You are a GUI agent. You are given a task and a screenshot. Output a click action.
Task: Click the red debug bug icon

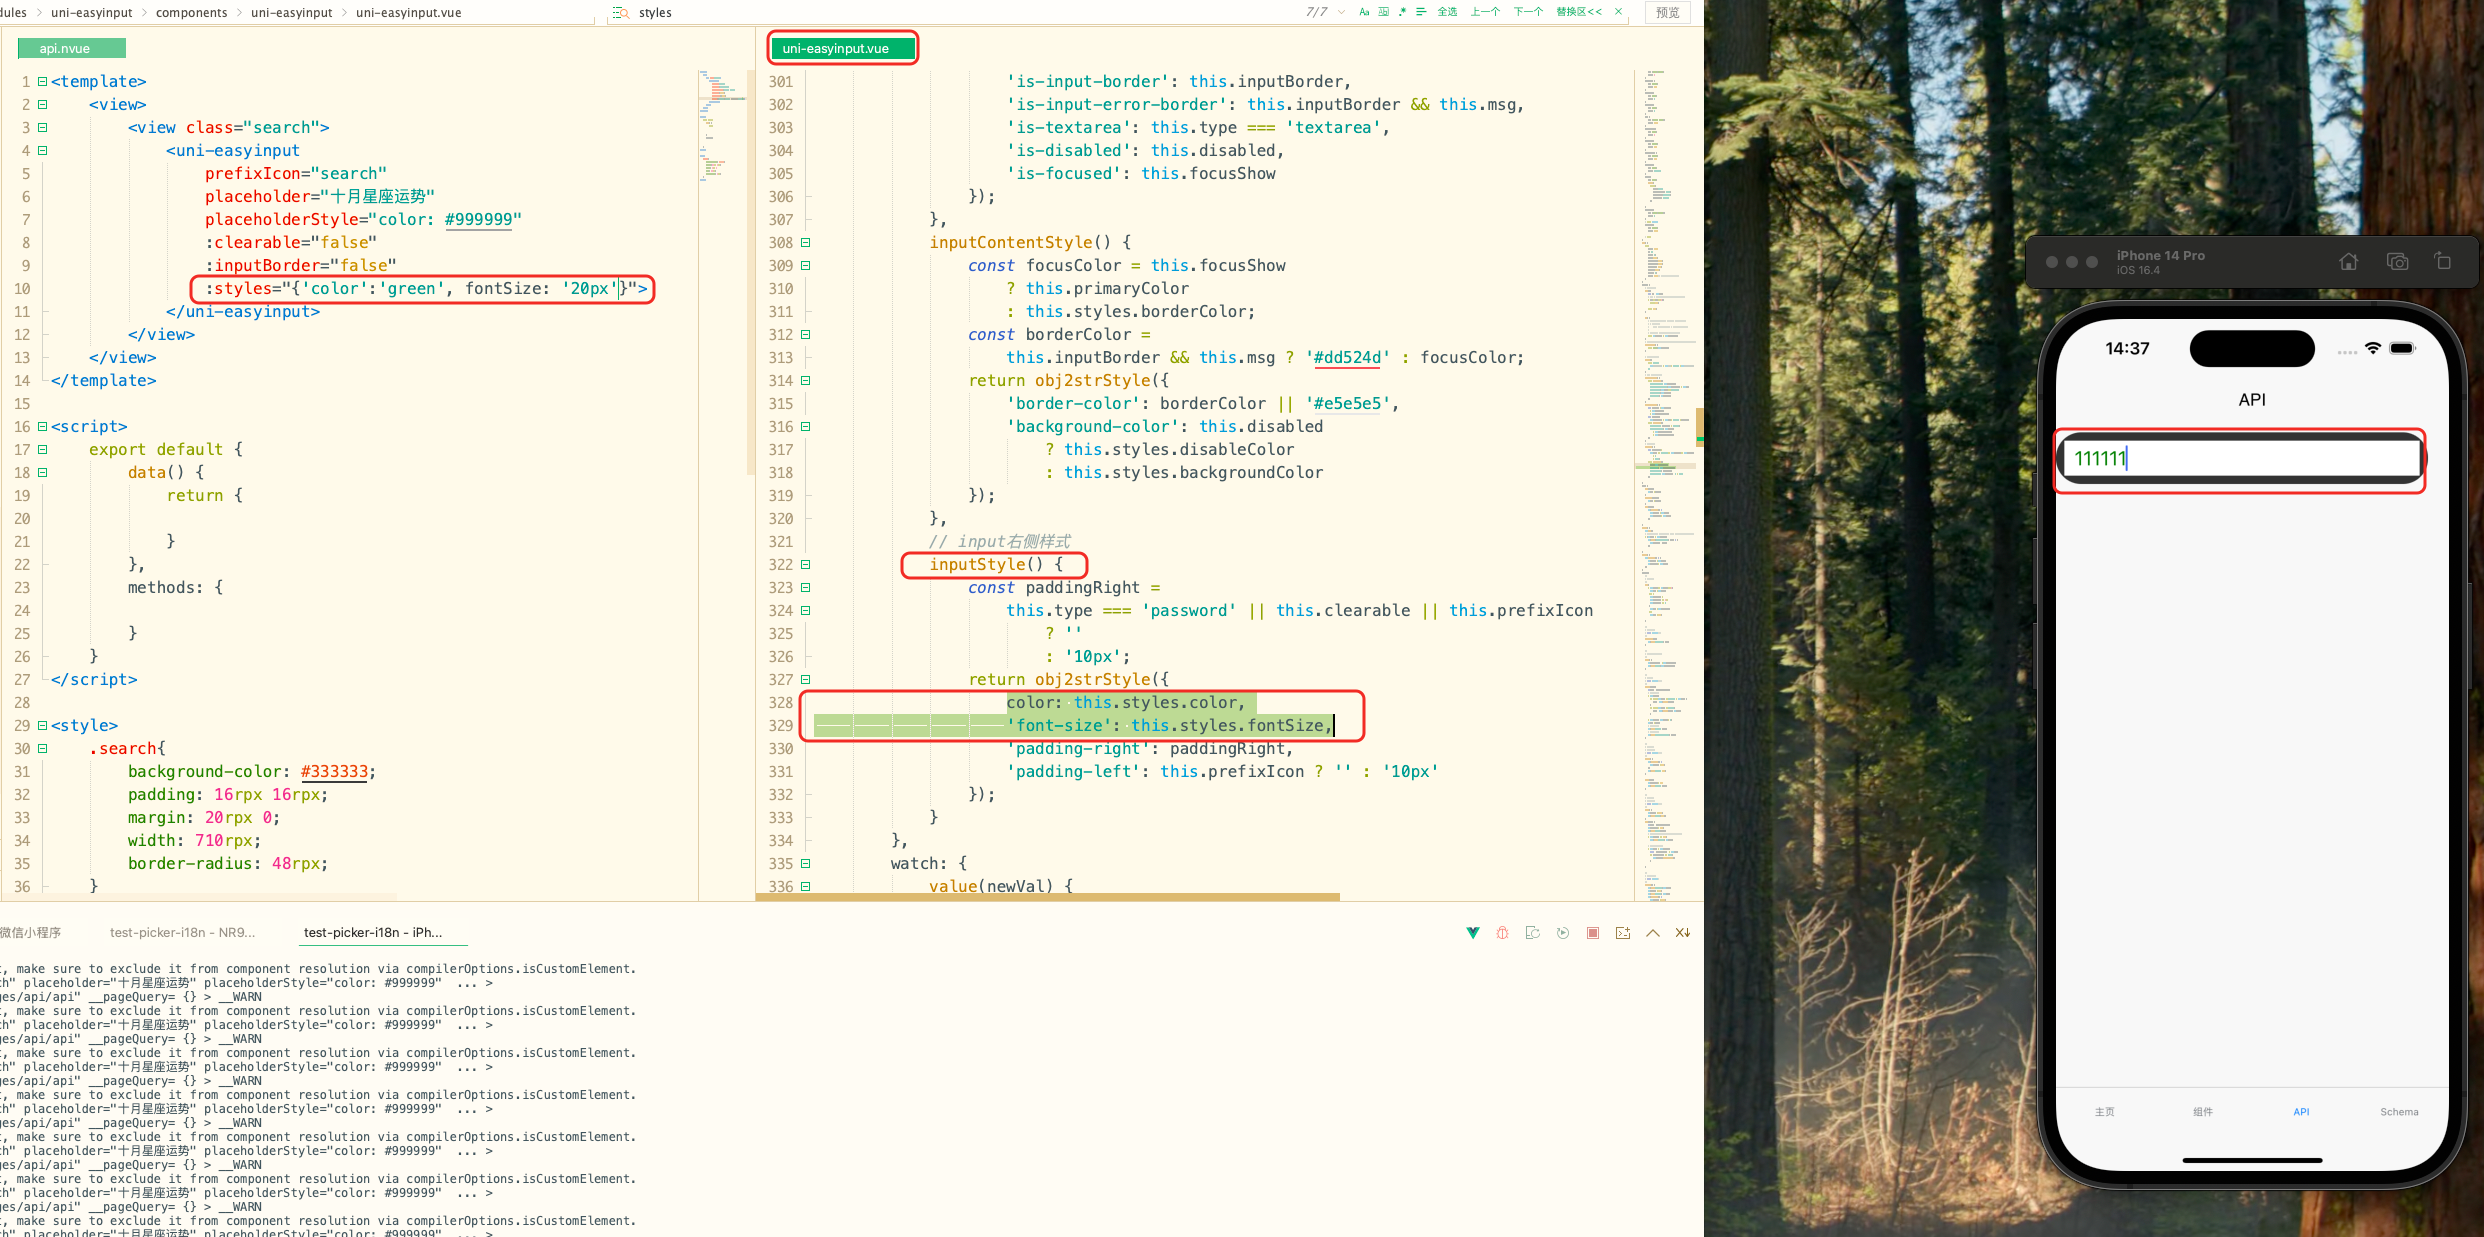coord(1502,933)
